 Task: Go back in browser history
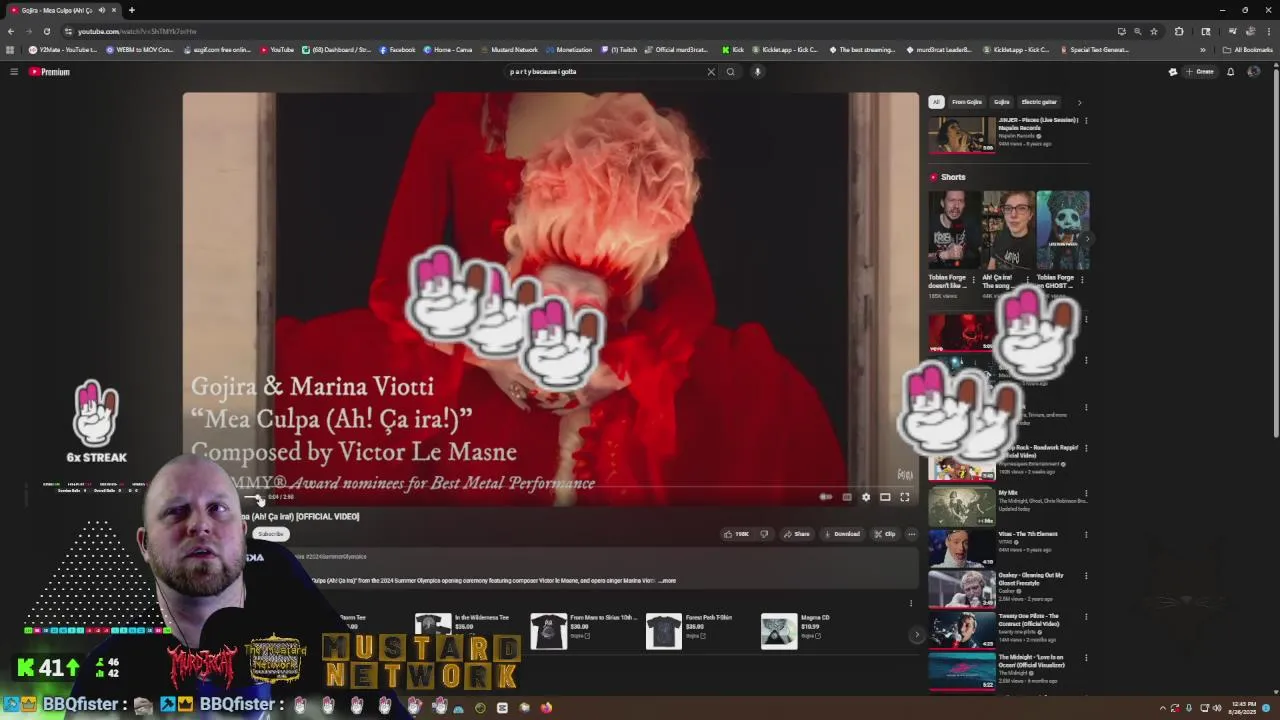[10, 31]
